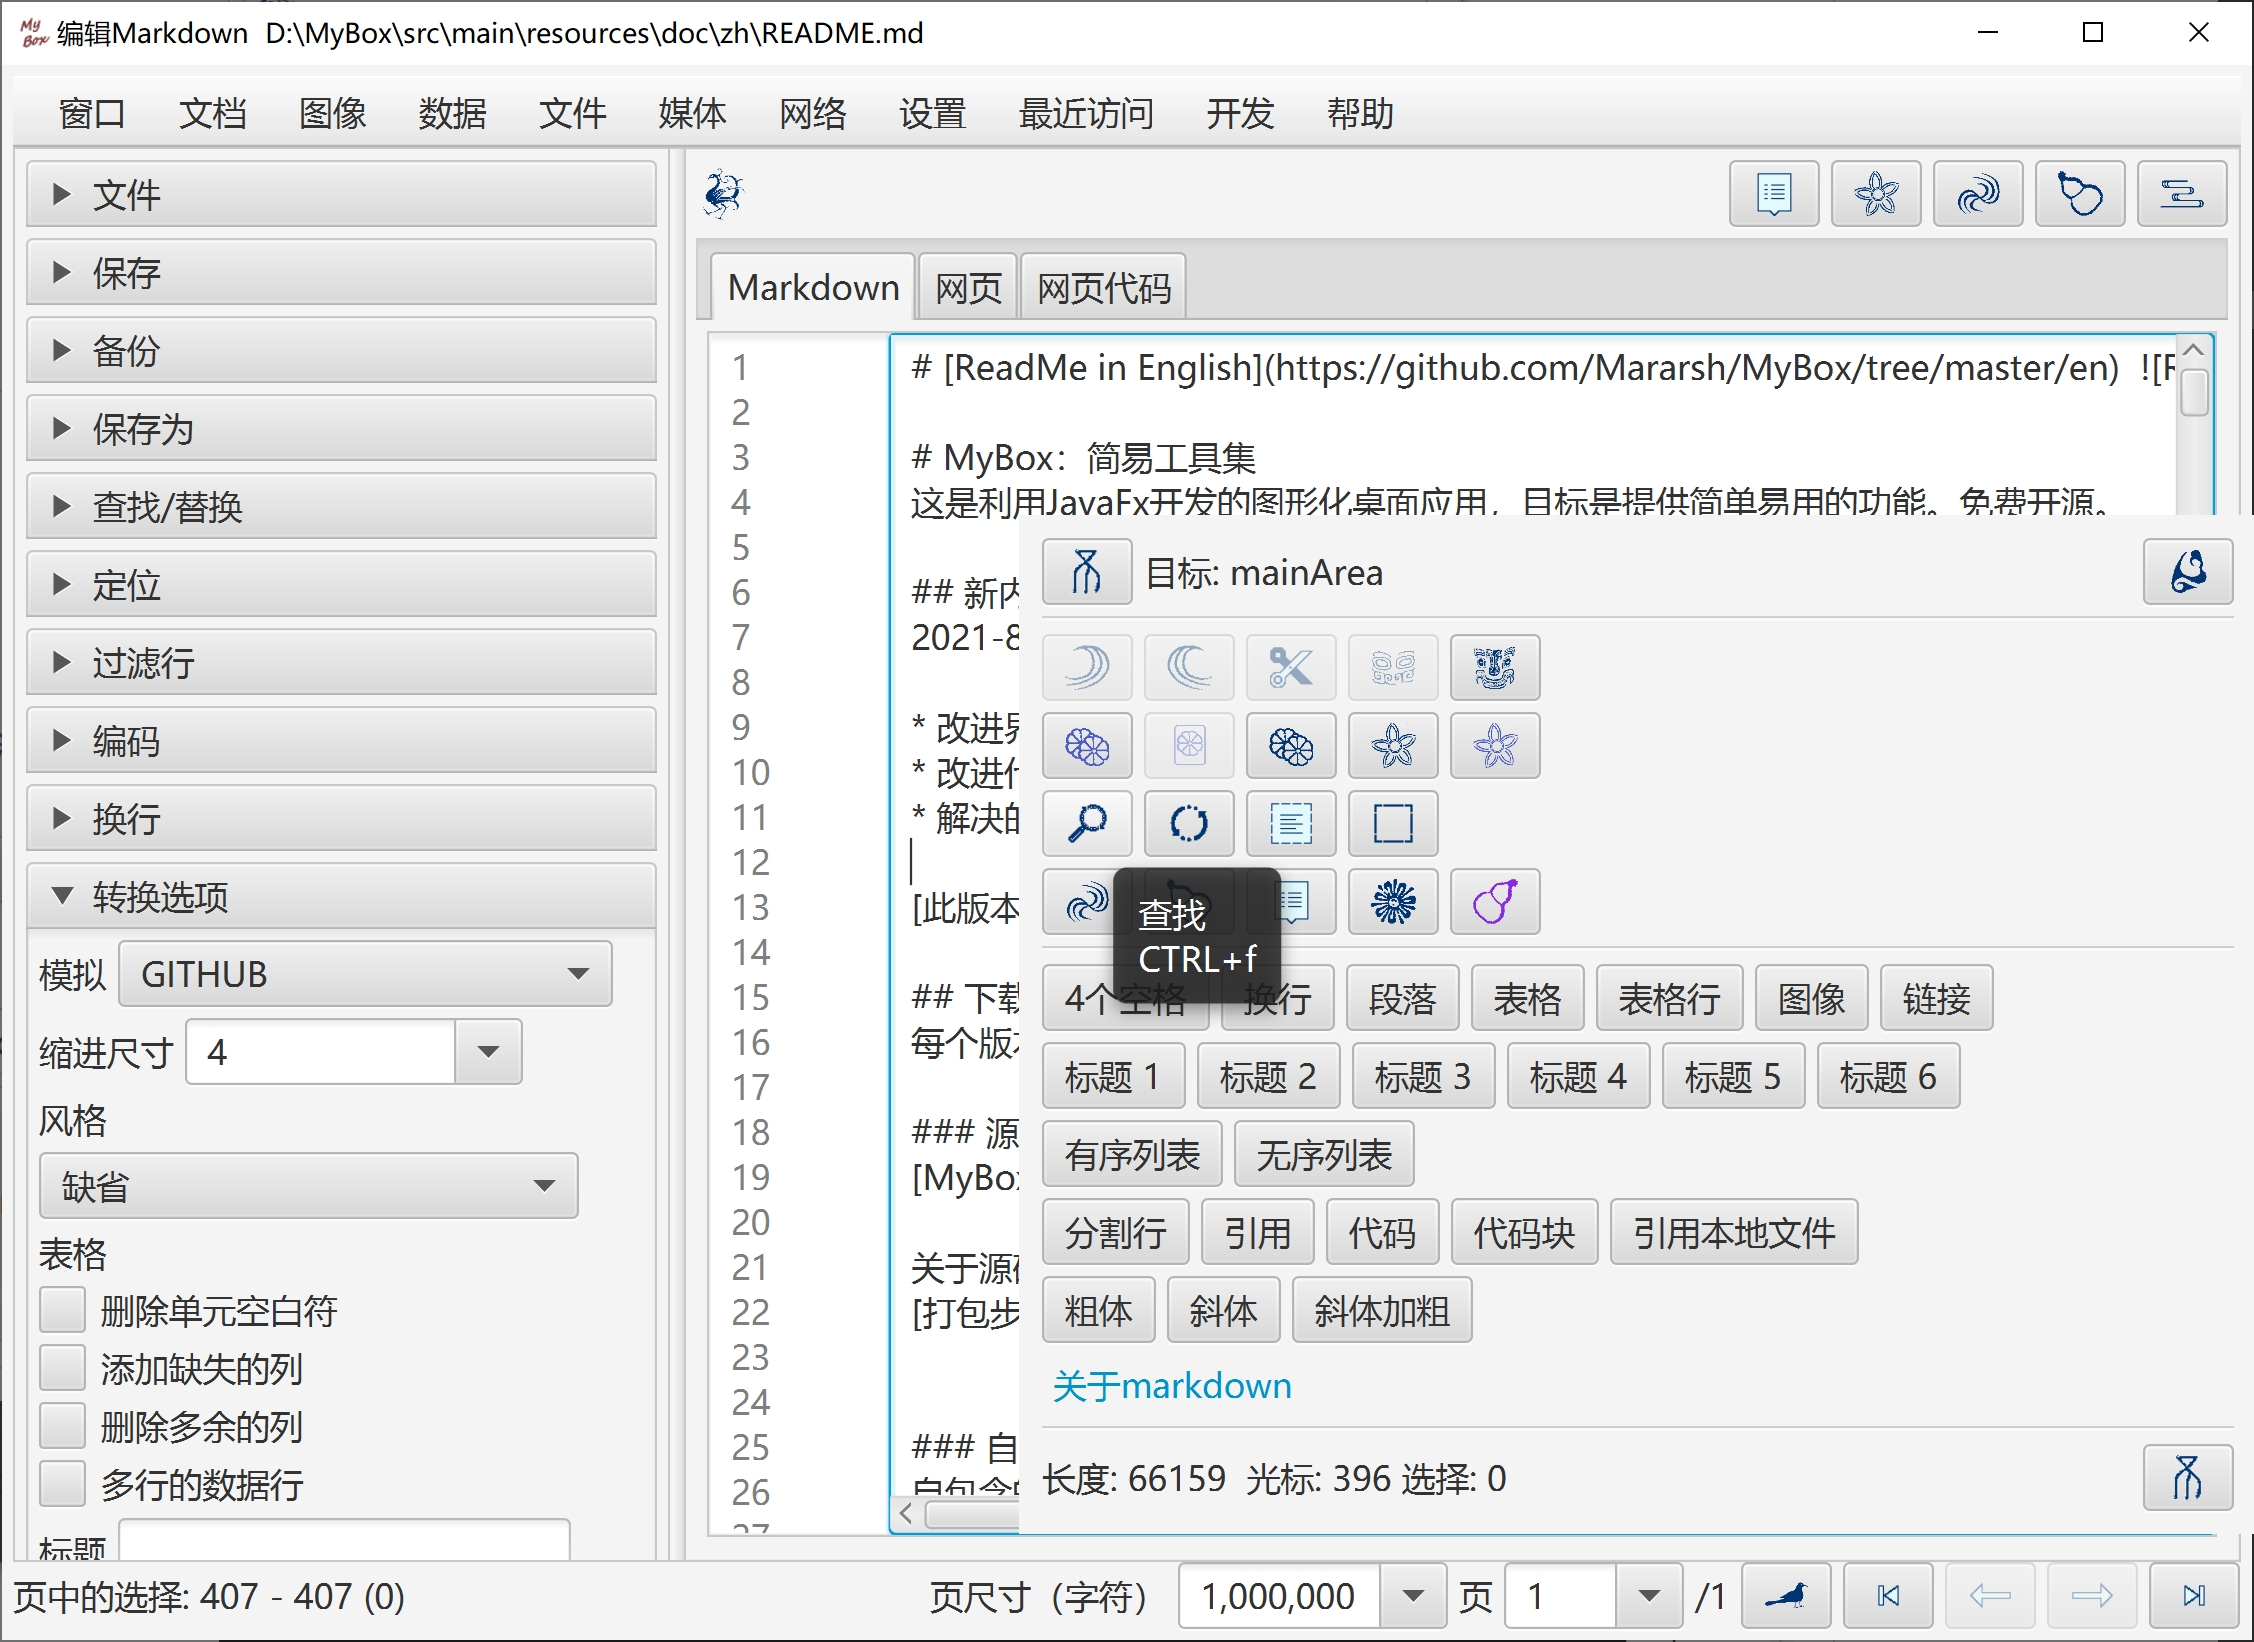Click the purple gourd icon in popup
Image resolution: width=2254 pixels, height=1642 pixels.
[x=1495, y=901]
